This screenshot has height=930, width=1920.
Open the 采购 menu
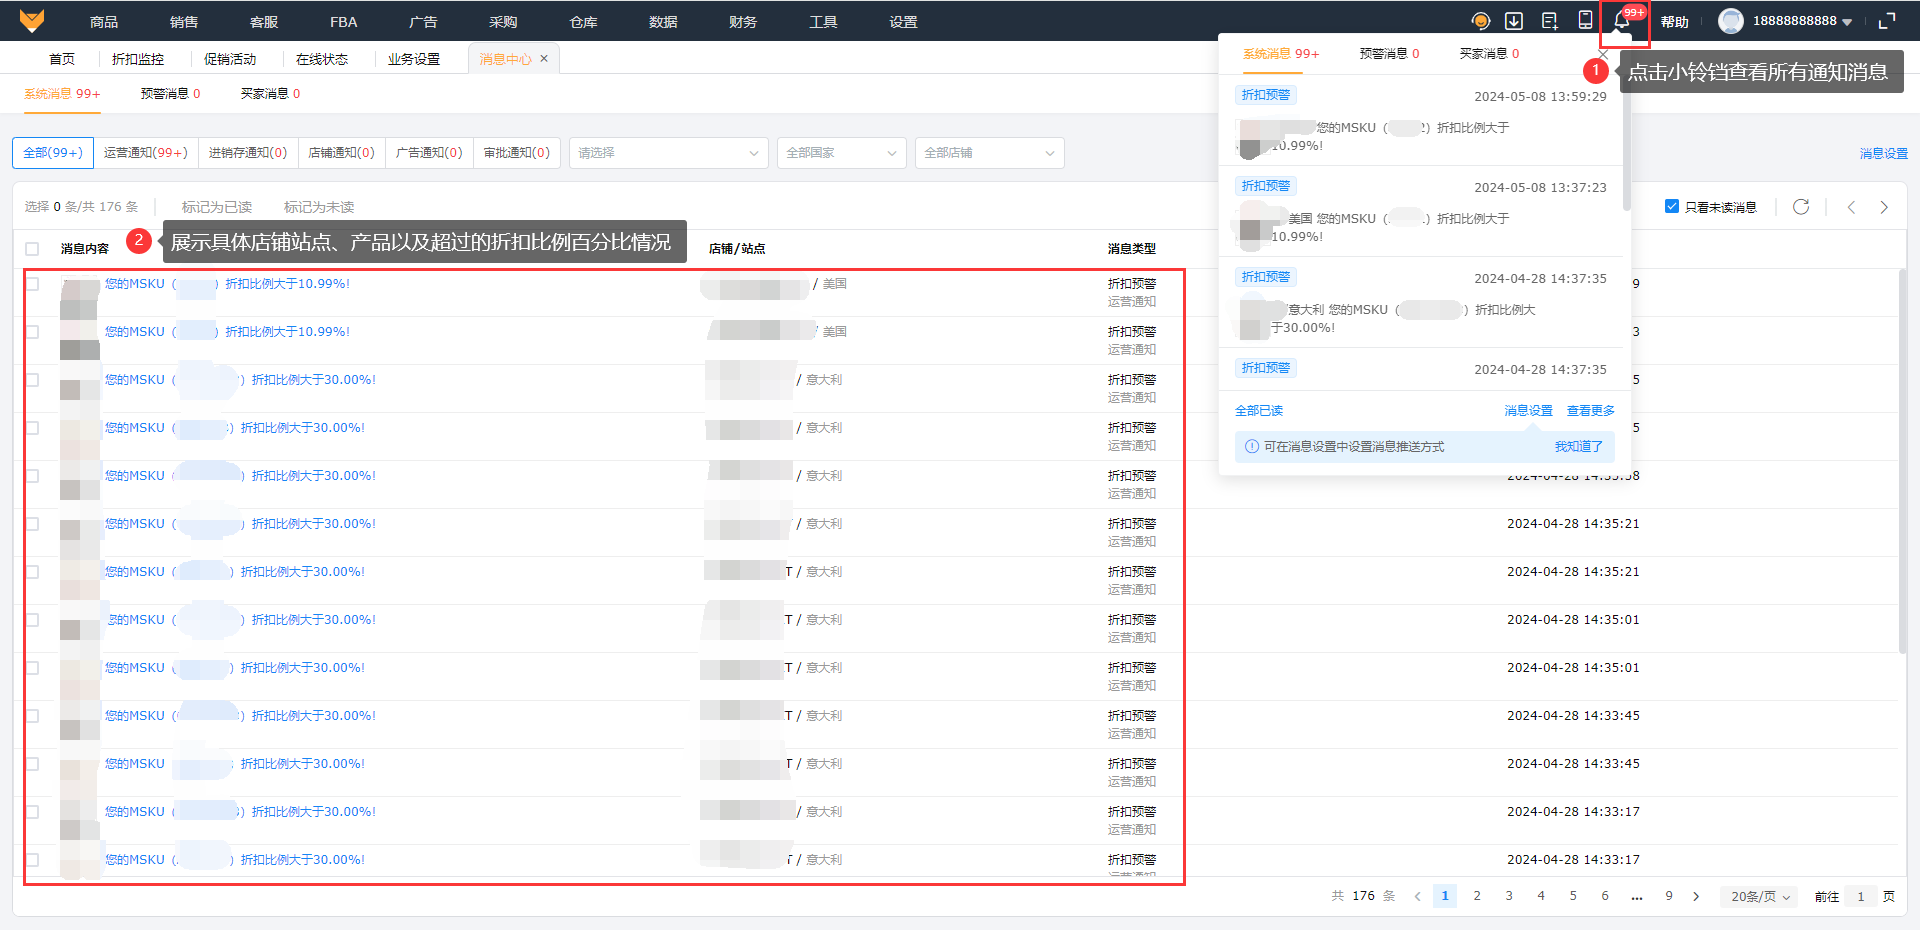pos(503,21)
